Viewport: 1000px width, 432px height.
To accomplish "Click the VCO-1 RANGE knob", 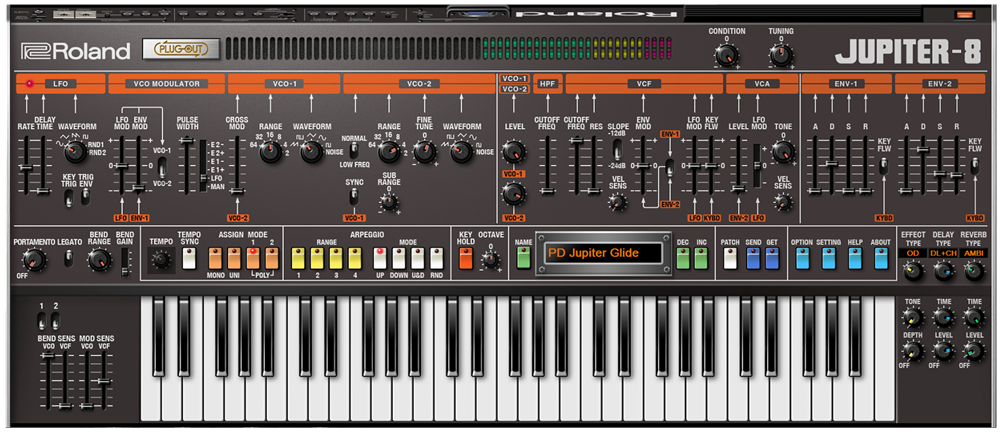I will click(270, 152).
